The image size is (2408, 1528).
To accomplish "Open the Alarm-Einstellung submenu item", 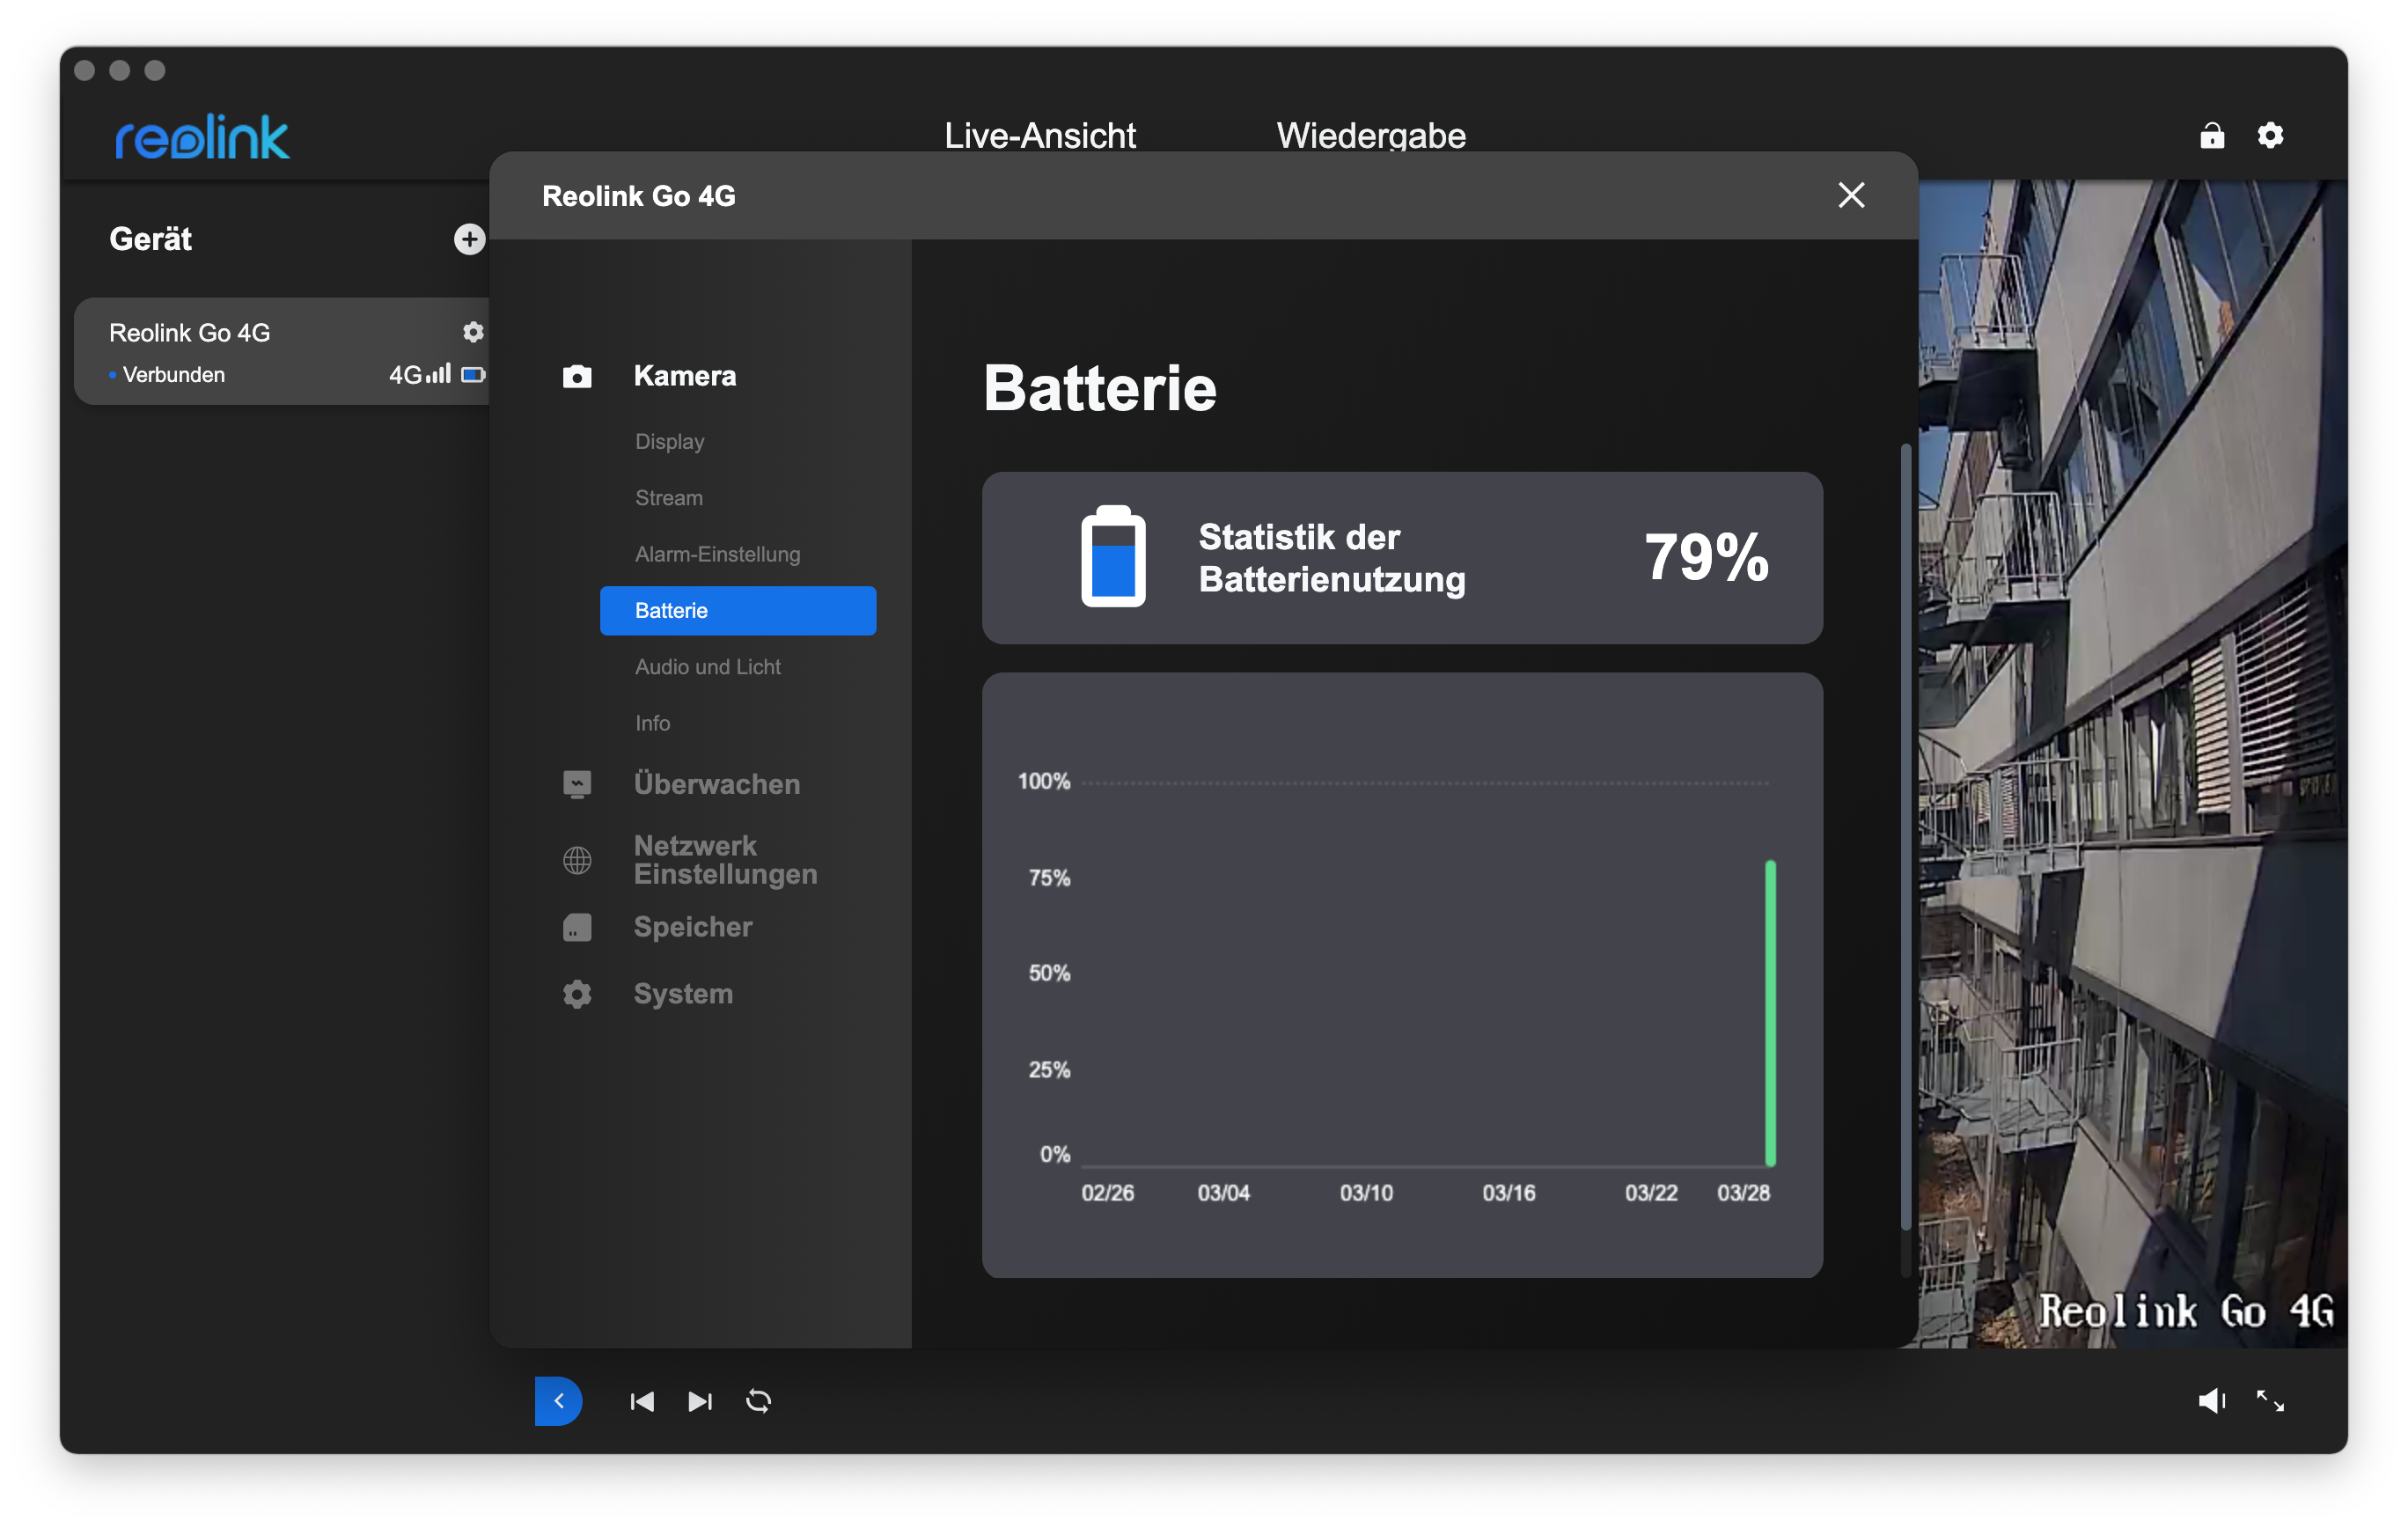I will [x=717, y=554].
